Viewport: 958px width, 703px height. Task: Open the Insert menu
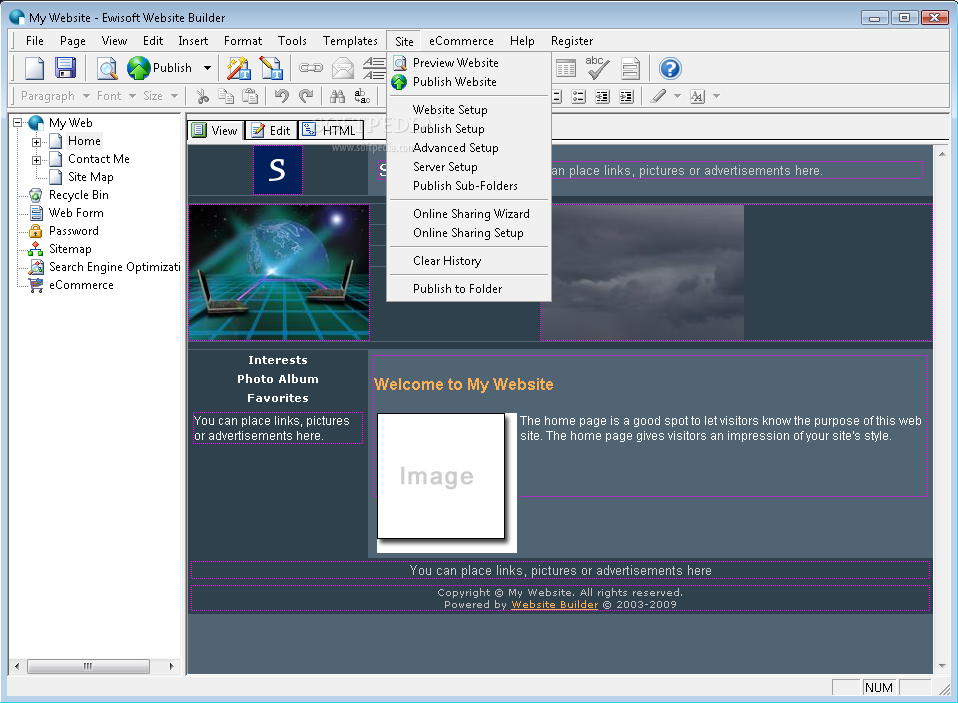pyautogui.click(x=193, y=41)
